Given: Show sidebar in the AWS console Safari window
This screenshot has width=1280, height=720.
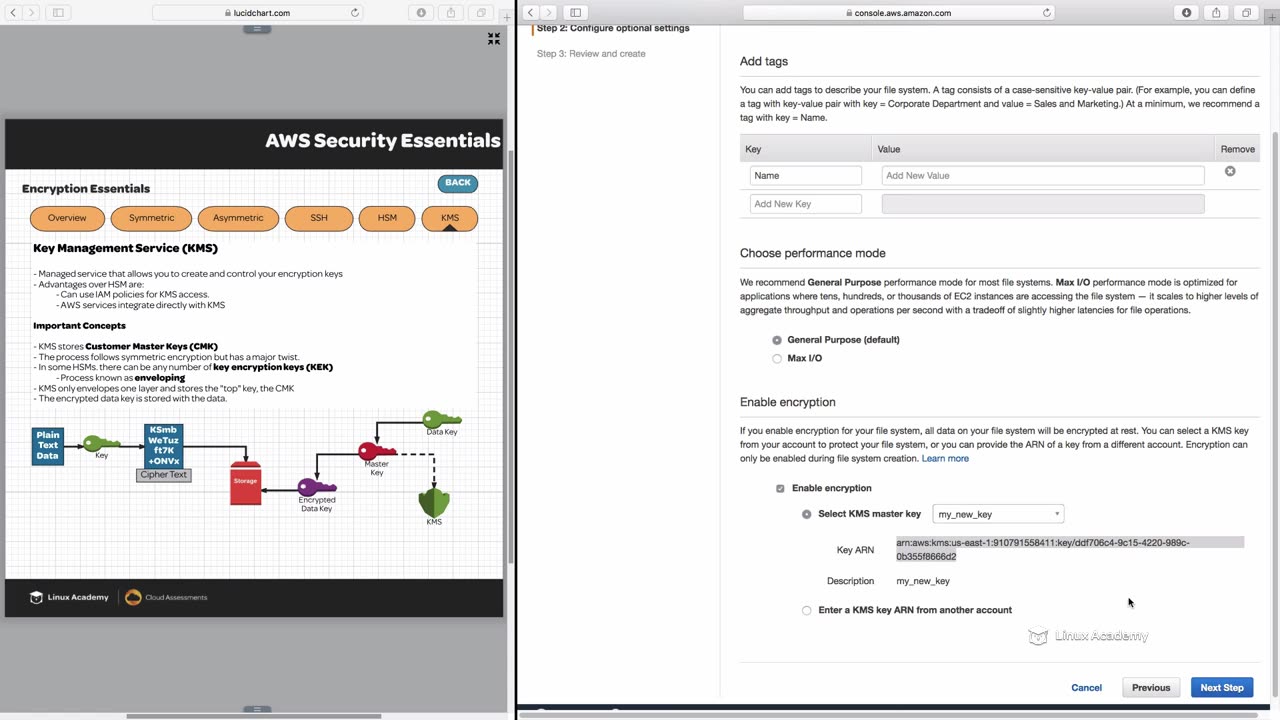Looking at the screenshot, I should point(576,13).
